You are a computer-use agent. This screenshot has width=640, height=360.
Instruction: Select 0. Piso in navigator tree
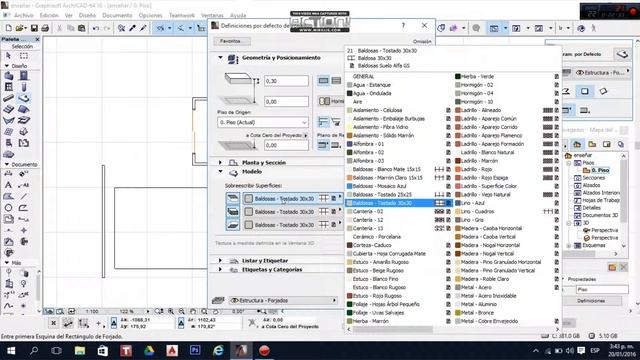tap(600, 170)
